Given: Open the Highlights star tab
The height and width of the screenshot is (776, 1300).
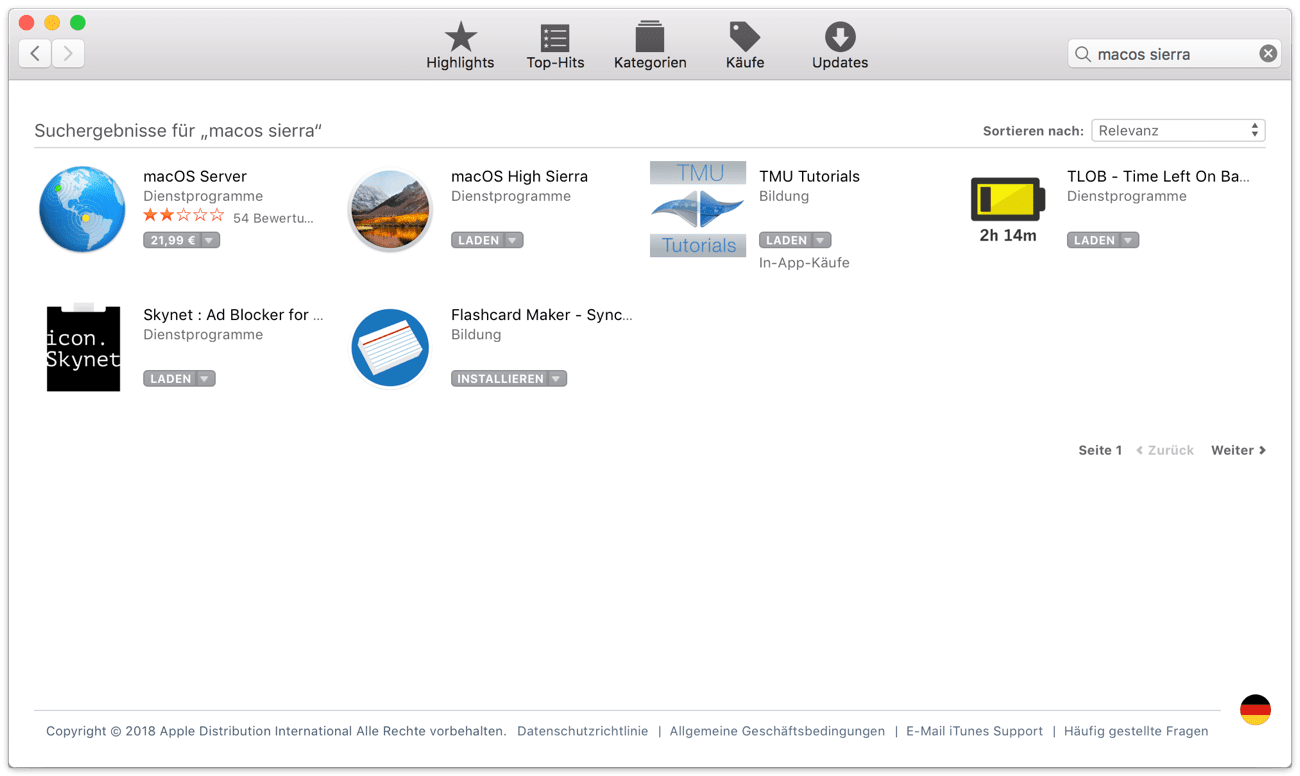Looking at the screenshot, I should click(460, 46).
